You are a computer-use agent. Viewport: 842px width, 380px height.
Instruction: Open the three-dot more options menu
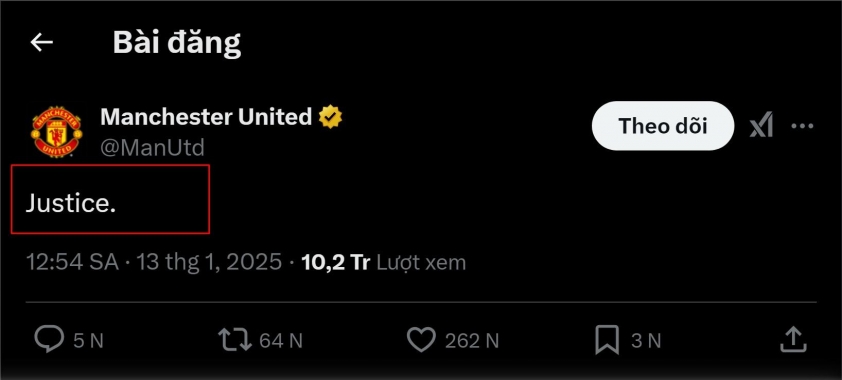[802, 126]
